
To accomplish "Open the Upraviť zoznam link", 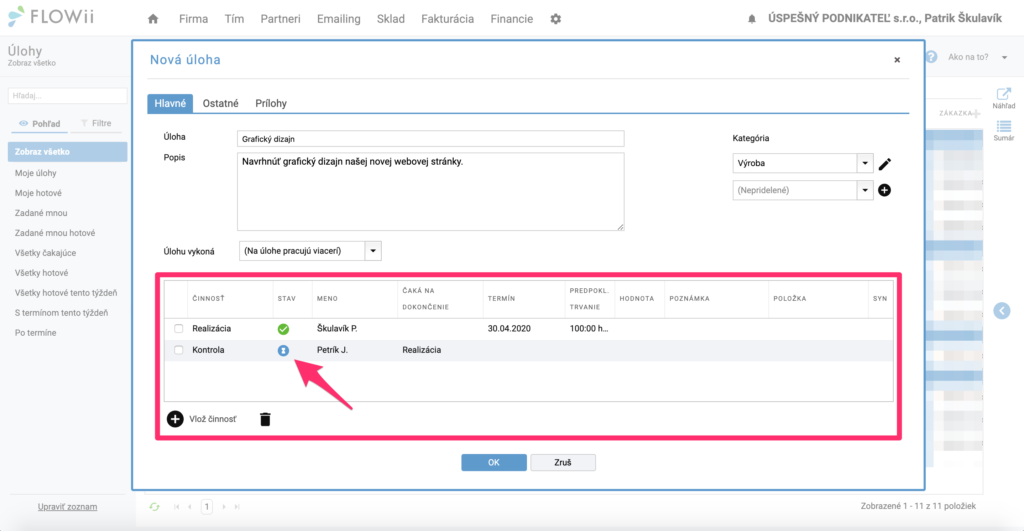I will [67, 507].
